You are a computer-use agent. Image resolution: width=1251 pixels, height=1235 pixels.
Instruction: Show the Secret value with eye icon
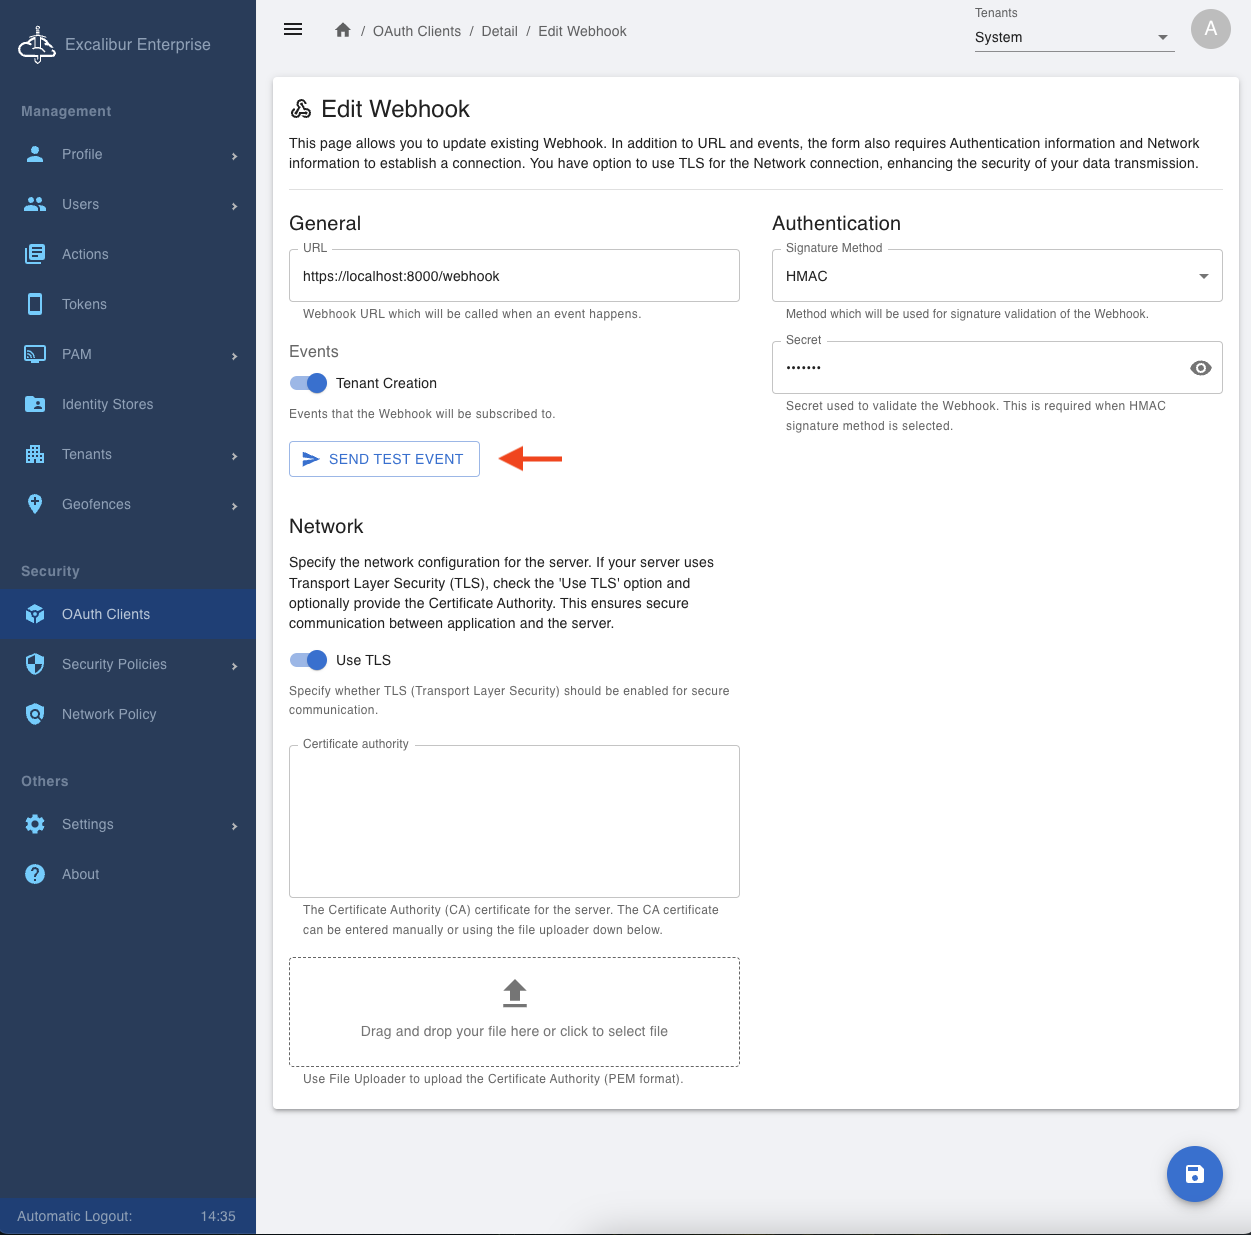[1200, 368]
